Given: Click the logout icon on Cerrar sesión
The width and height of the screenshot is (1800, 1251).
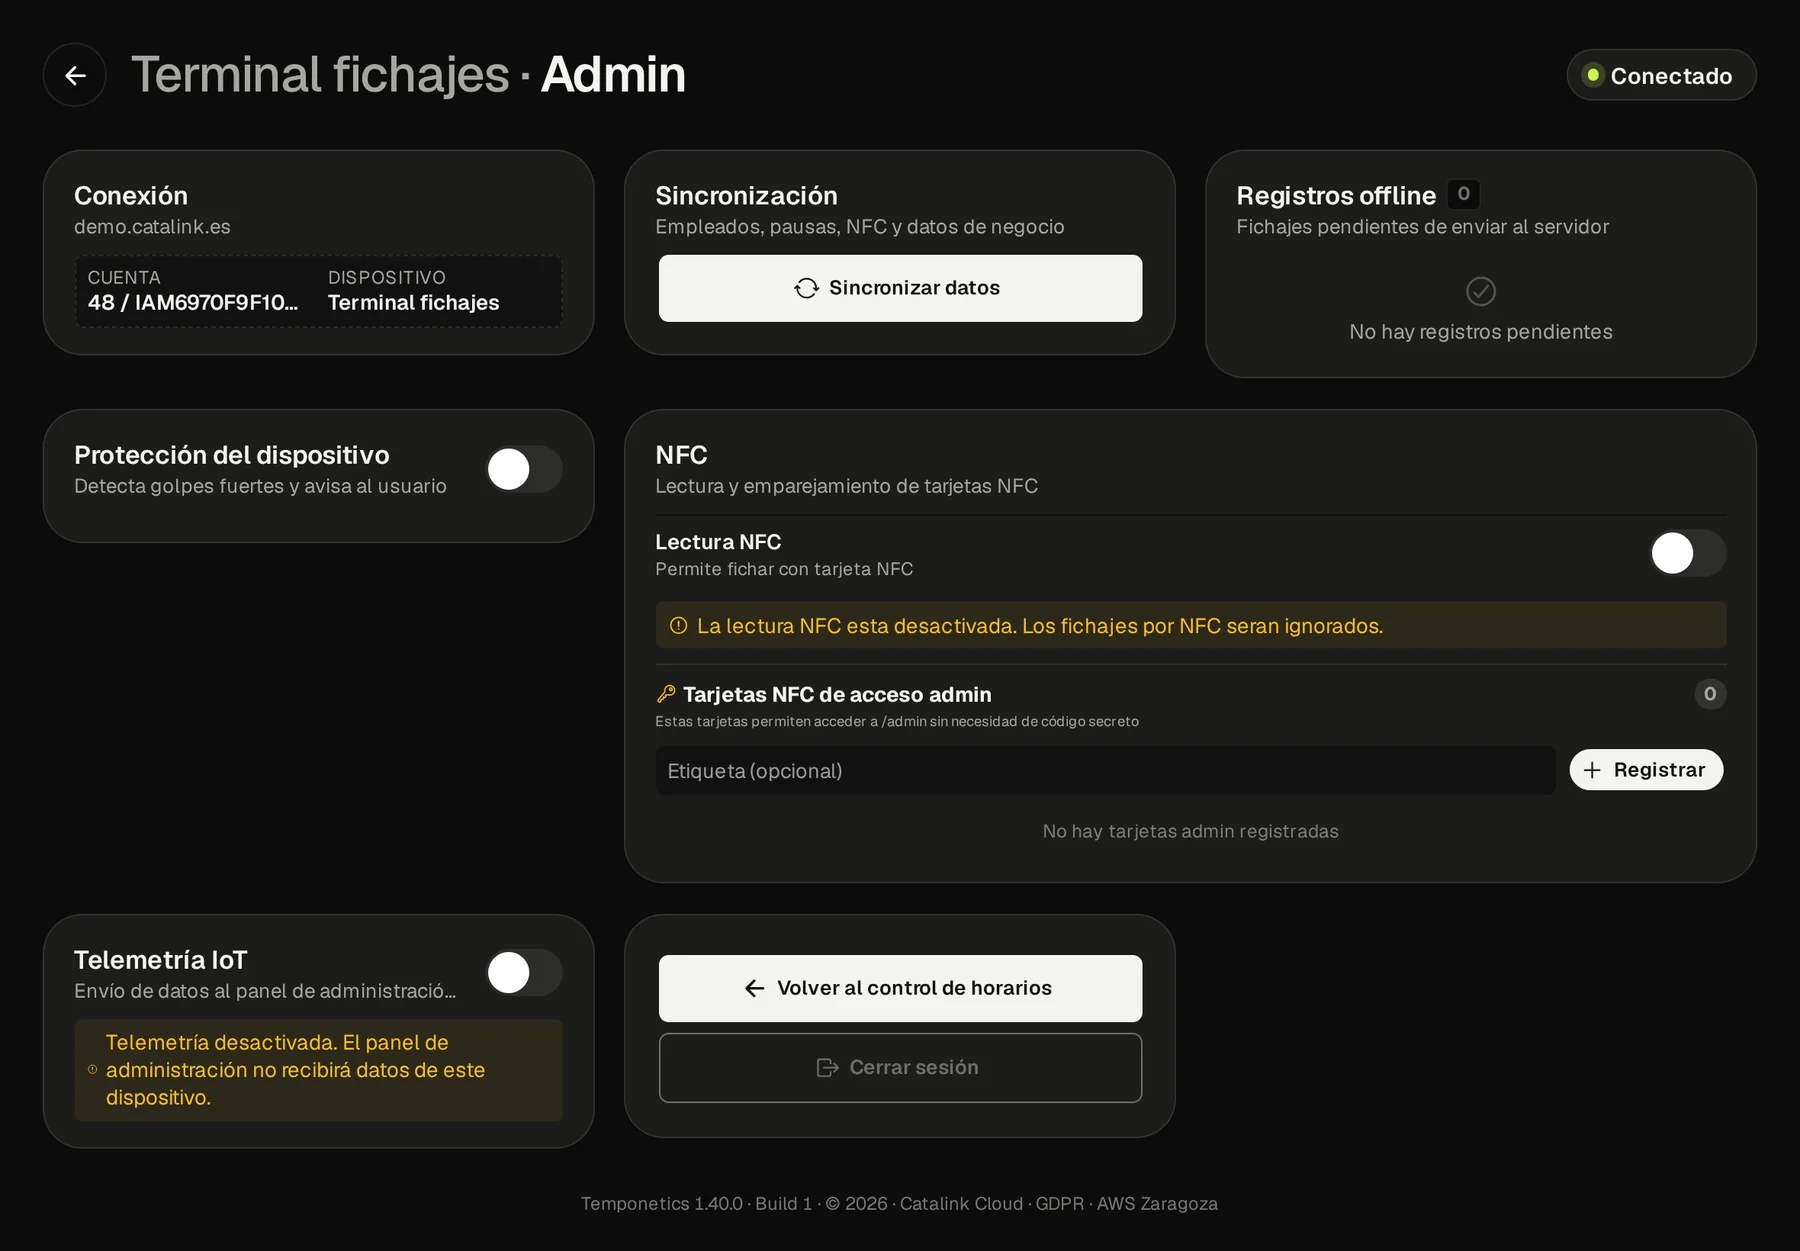Looking at the screenshot, I should click(827, 1067).
